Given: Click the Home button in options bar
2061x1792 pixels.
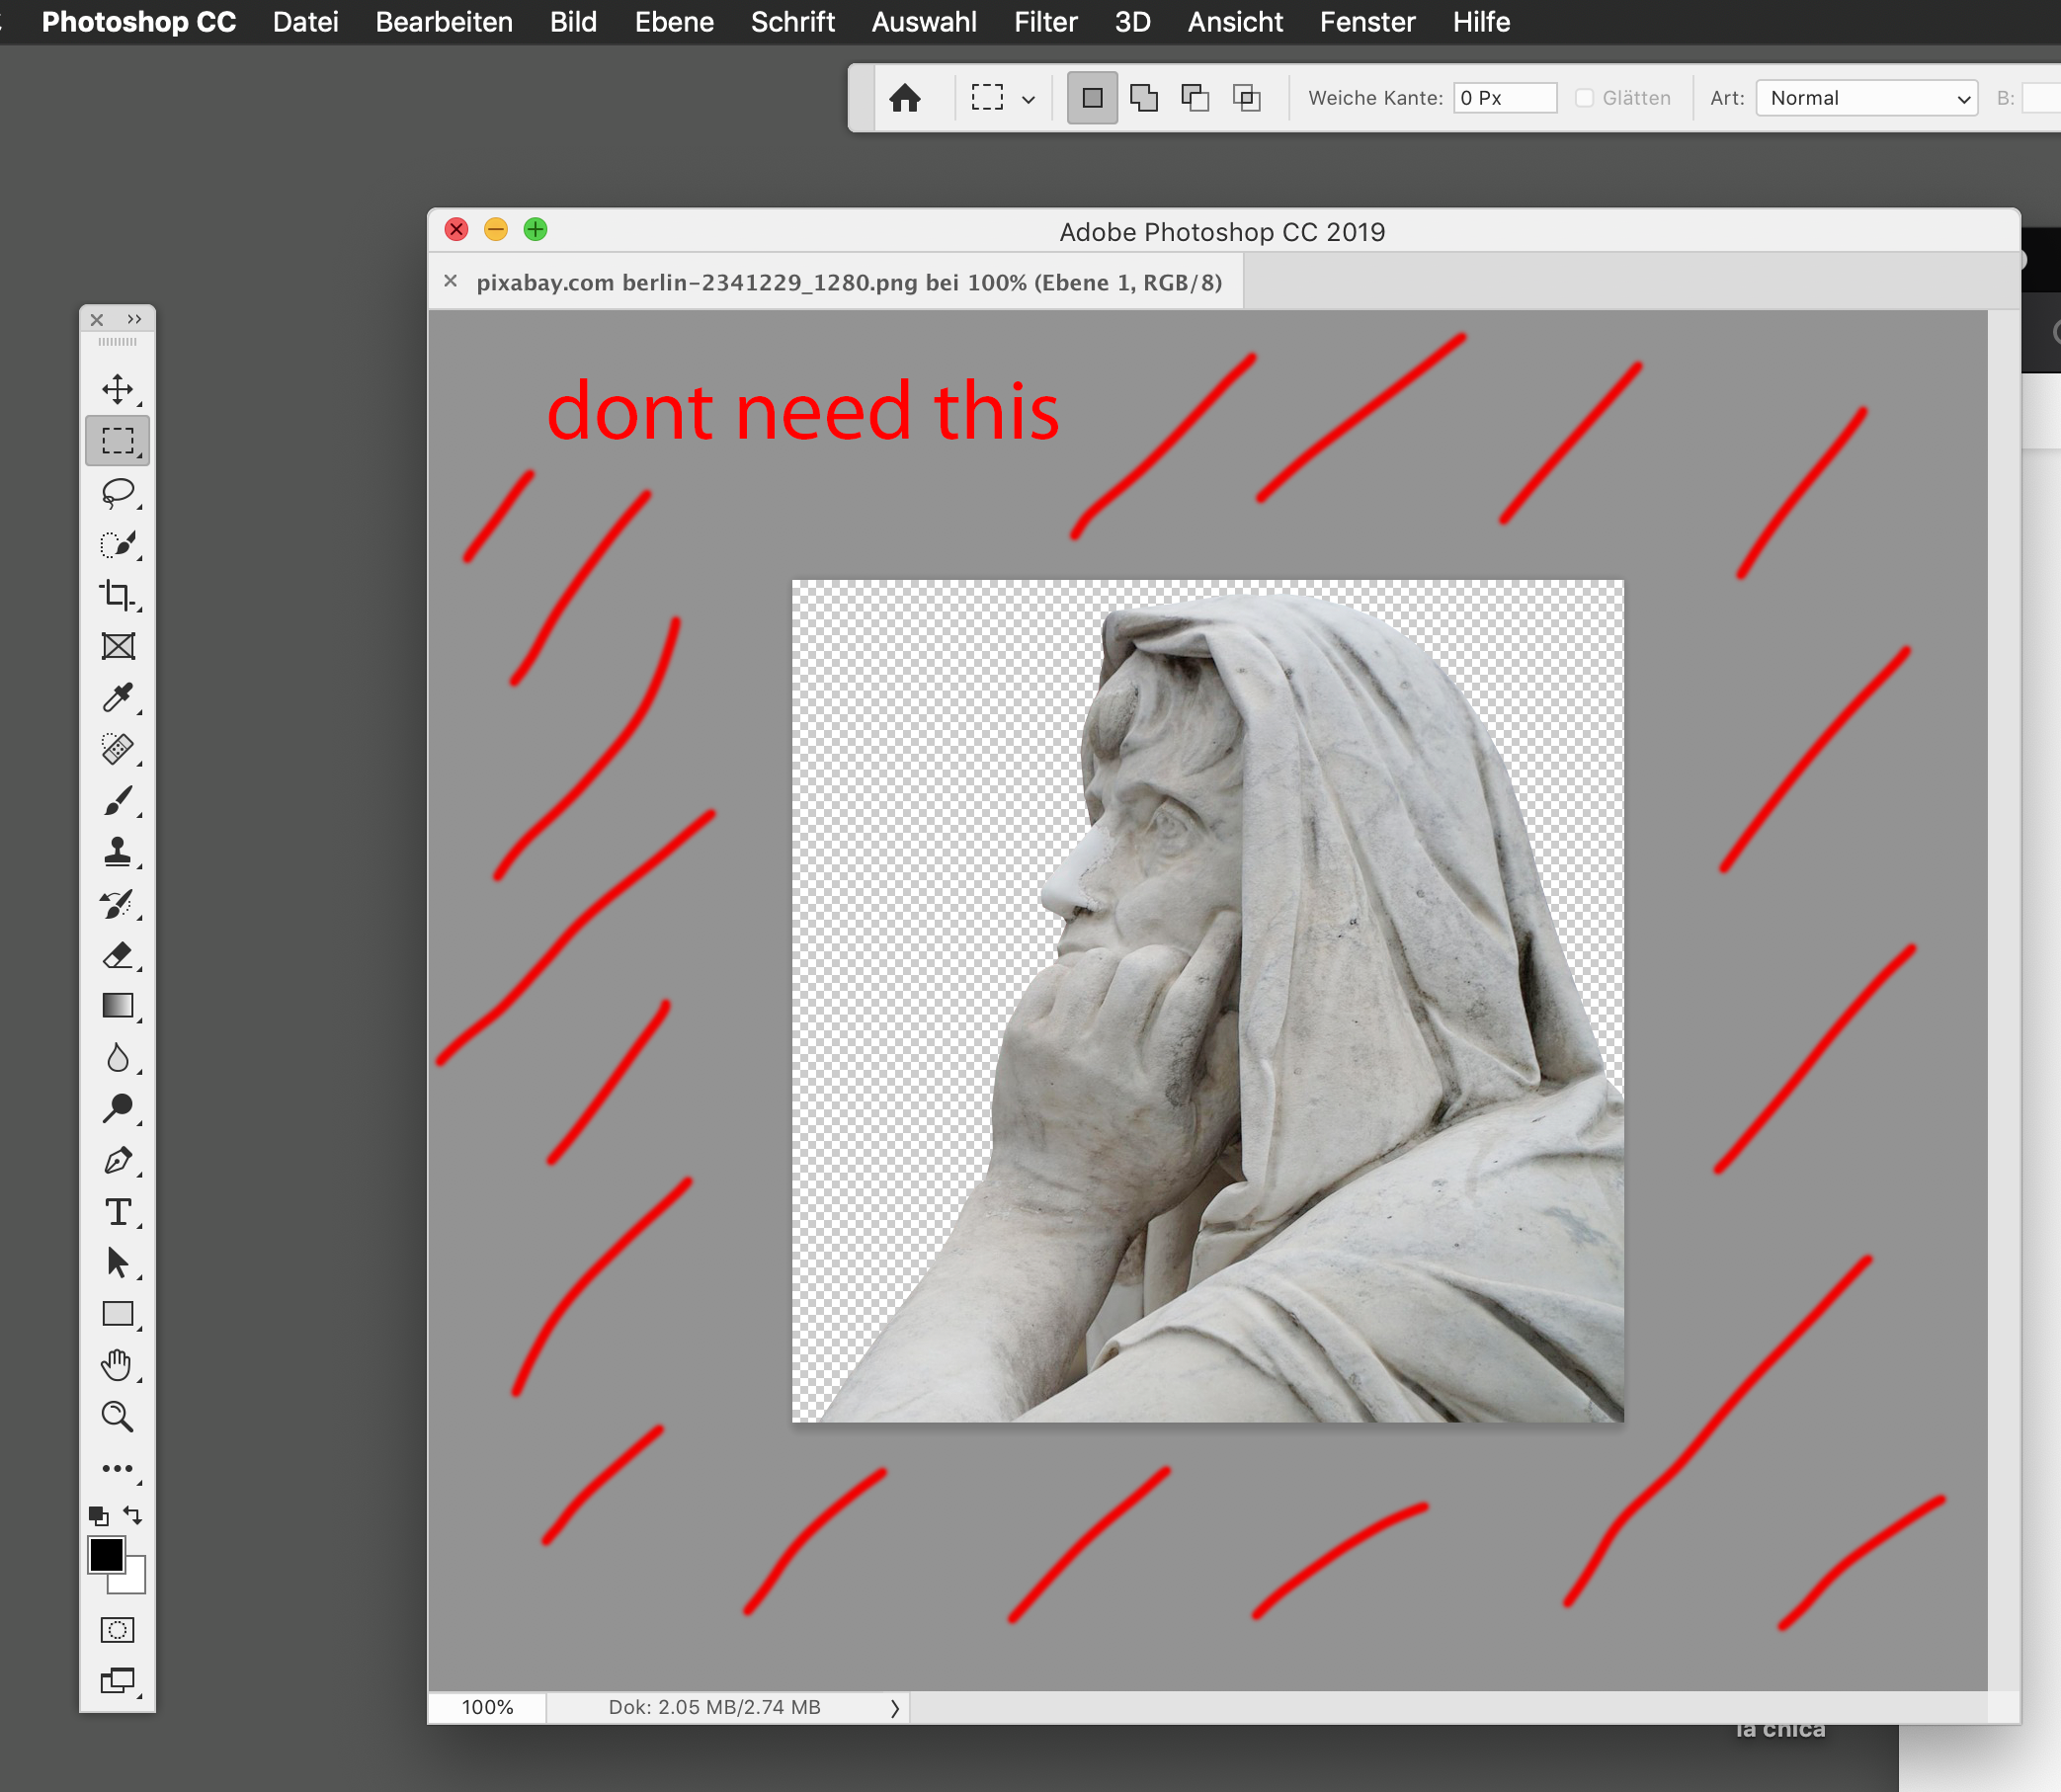Looking at the screenshot, I should pyautogui.click(x=905, y=98).
